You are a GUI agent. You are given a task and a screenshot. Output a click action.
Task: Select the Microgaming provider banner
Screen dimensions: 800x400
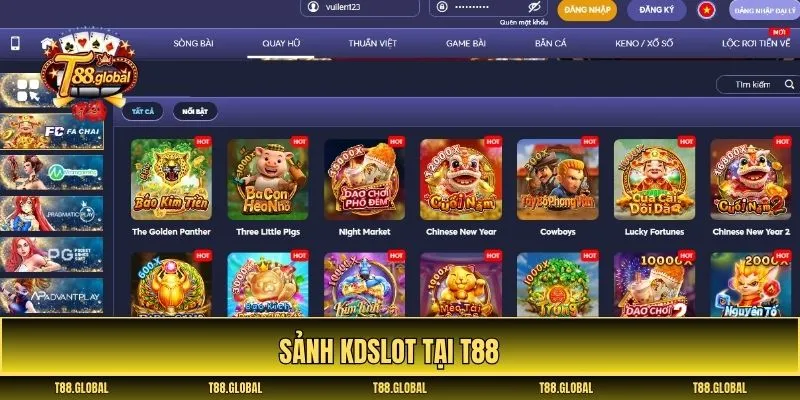pyautogui.click(x=52, y=172)
